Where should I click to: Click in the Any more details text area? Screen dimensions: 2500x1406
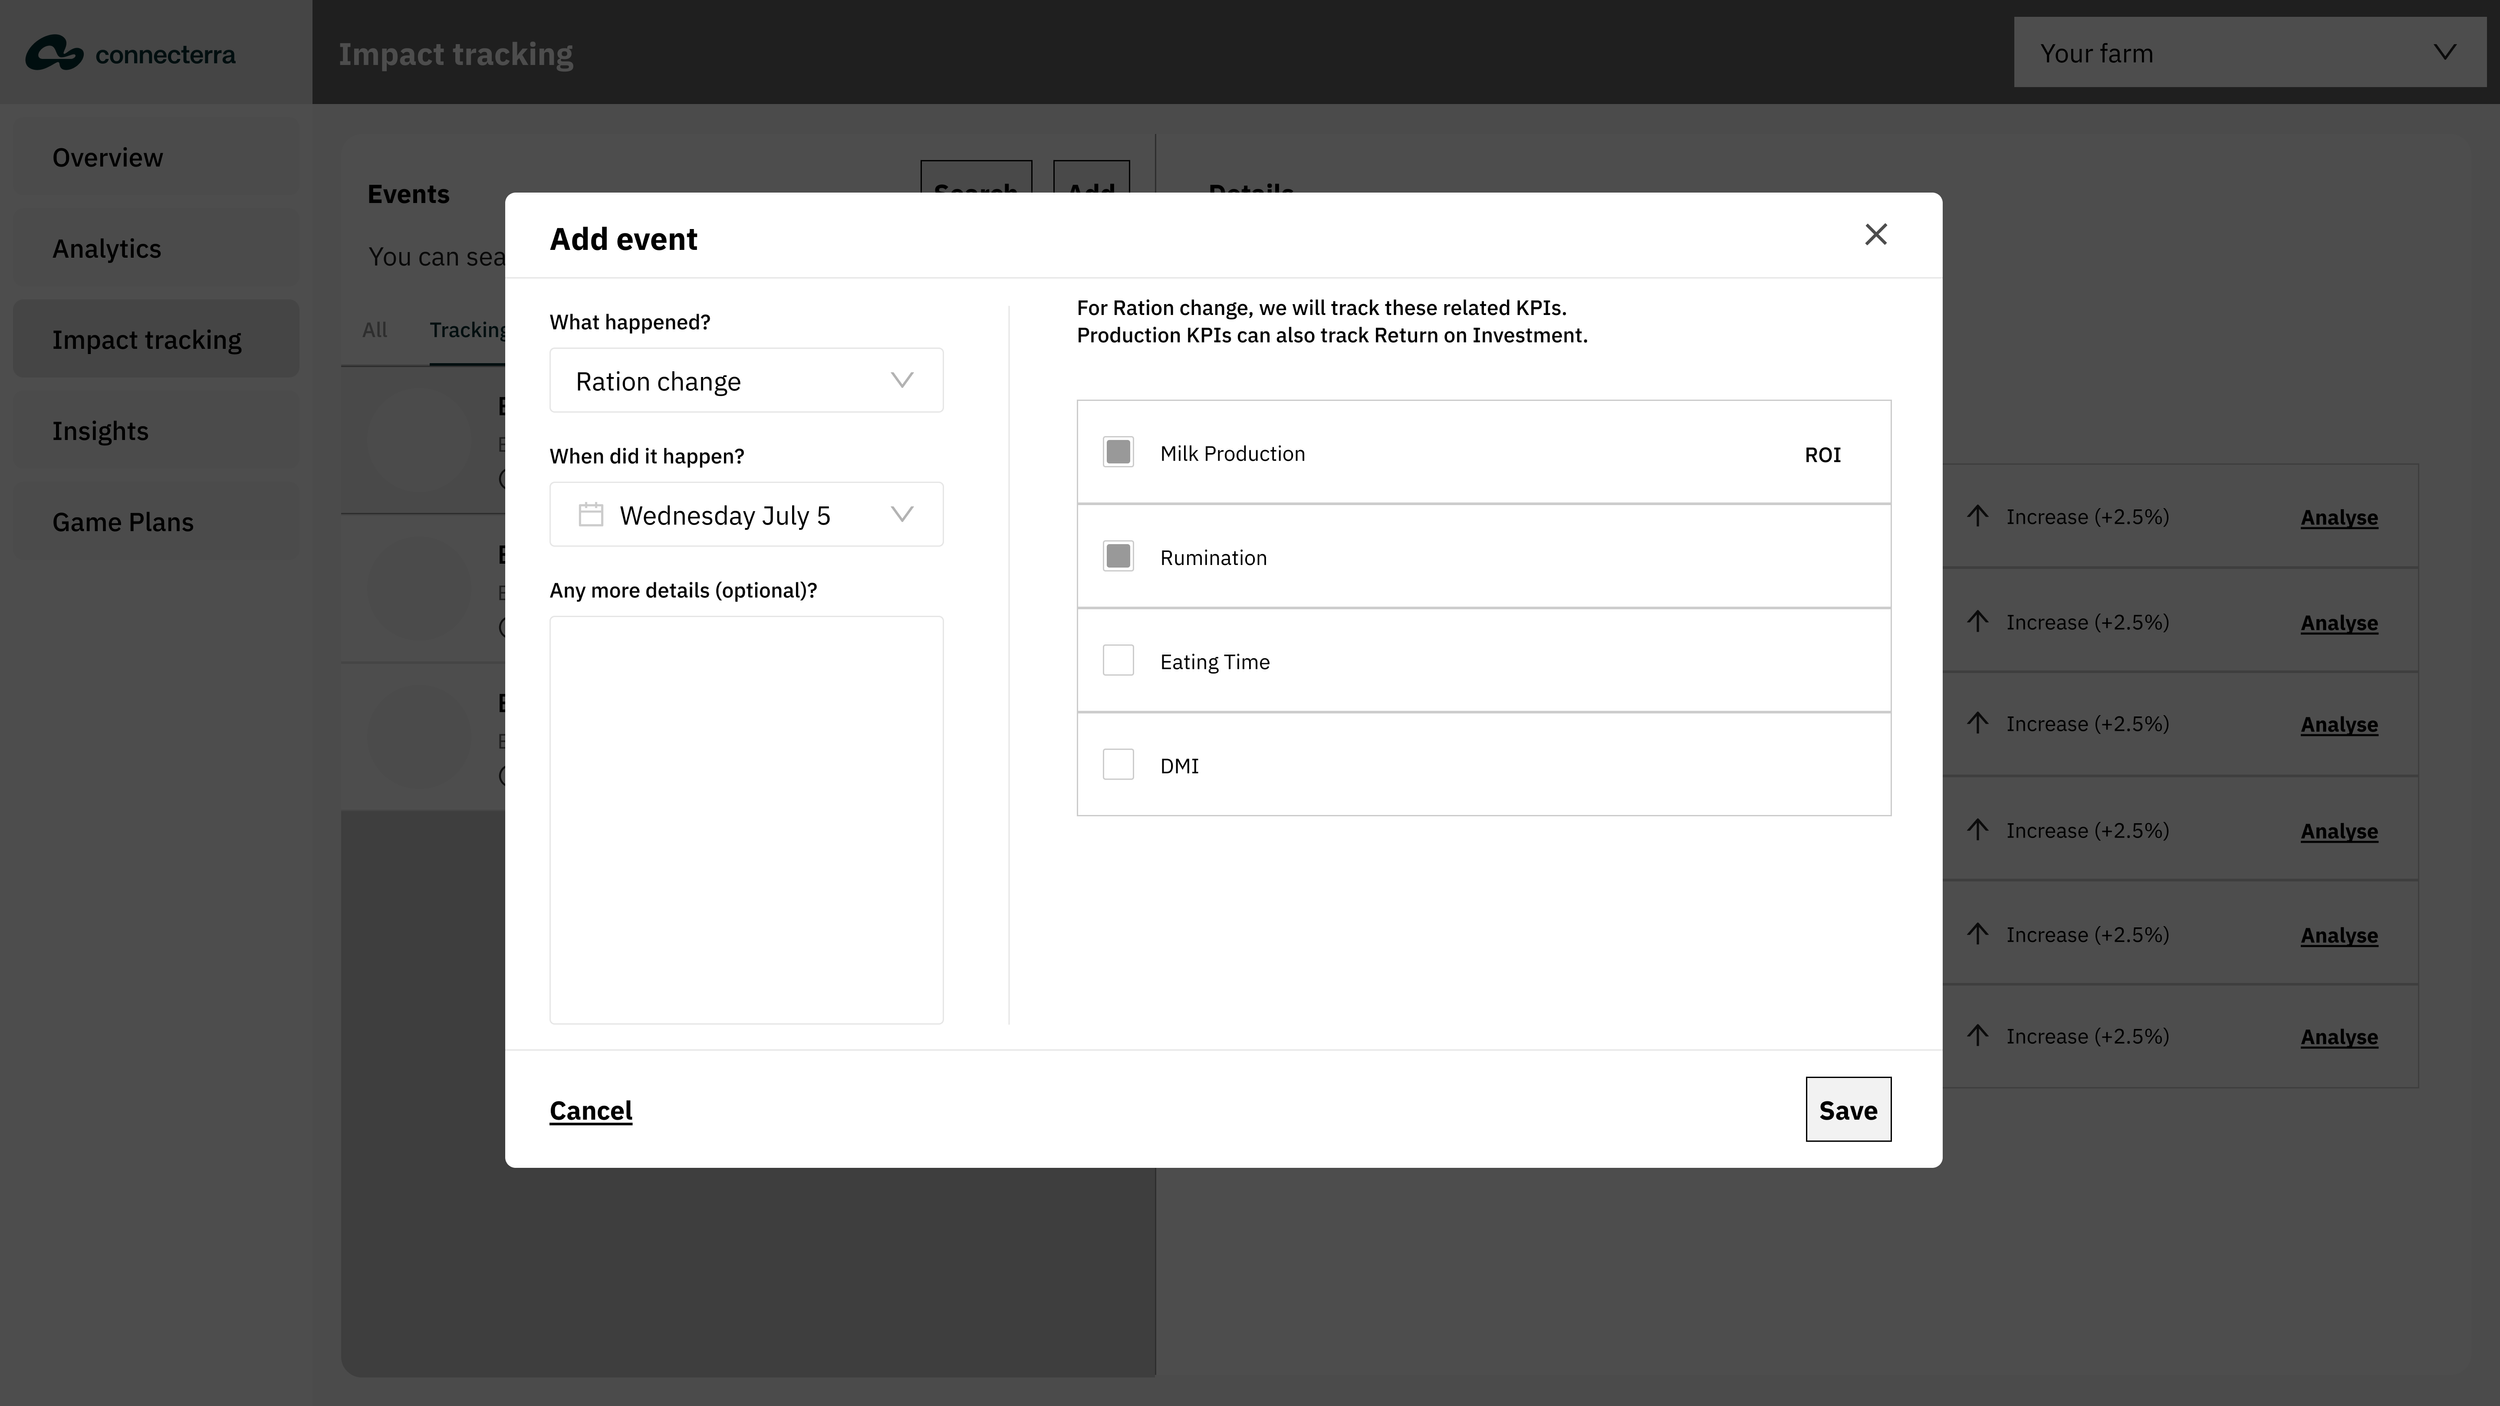point(745,820)
